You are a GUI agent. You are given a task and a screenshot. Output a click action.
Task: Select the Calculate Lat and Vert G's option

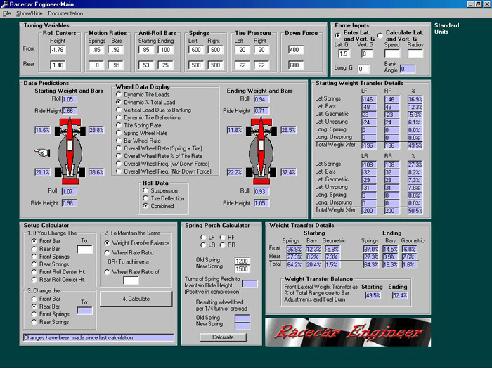[x=380, y=35]
